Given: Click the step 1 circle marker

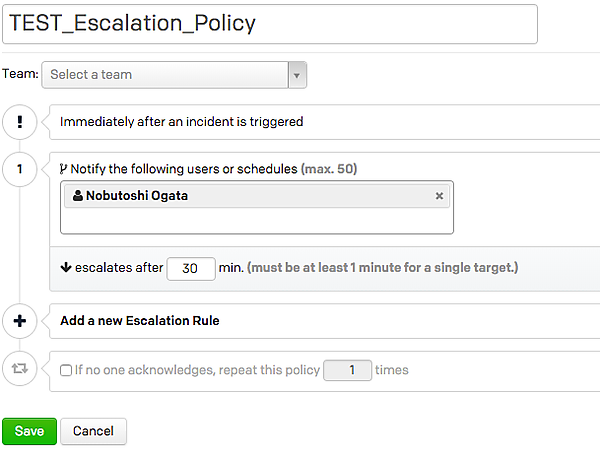Looking at the screenshot, I should (20, 169).
